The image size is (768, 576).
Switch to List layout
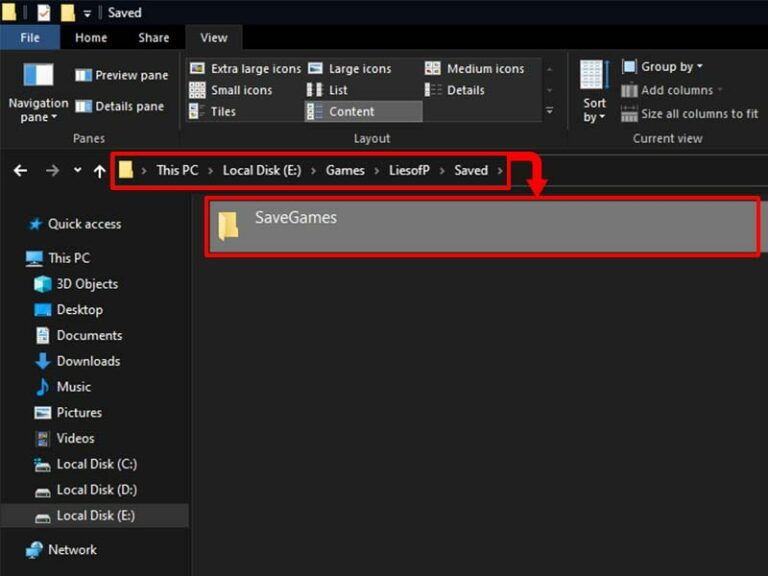[x=327, y=90]
